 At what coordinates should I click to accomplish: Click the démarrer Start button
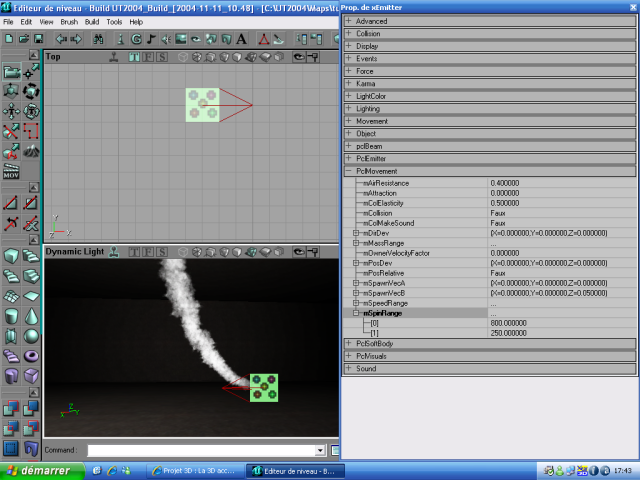(38, 470)
